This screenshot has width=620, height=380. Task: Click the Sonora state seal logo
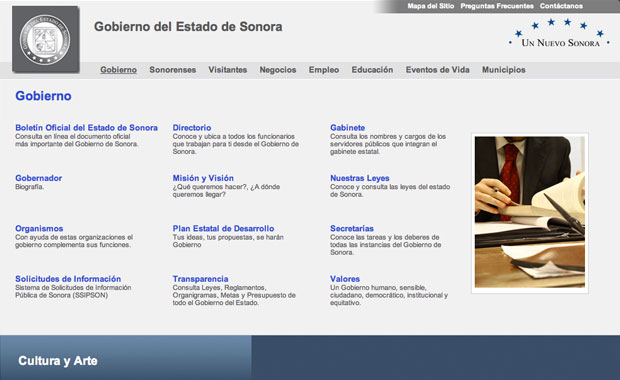tap(45, 40)
